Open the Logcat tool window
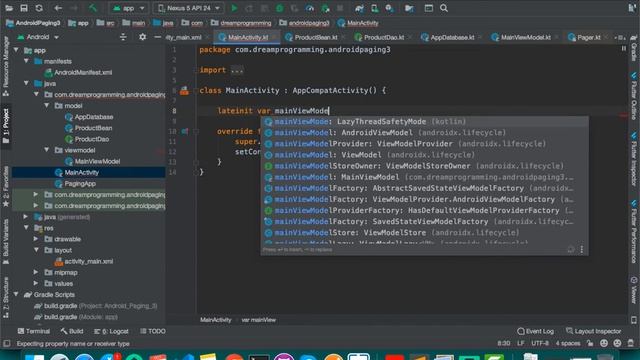Image resolution: width=640 pixels, height=360 pixels. [111, 331]
